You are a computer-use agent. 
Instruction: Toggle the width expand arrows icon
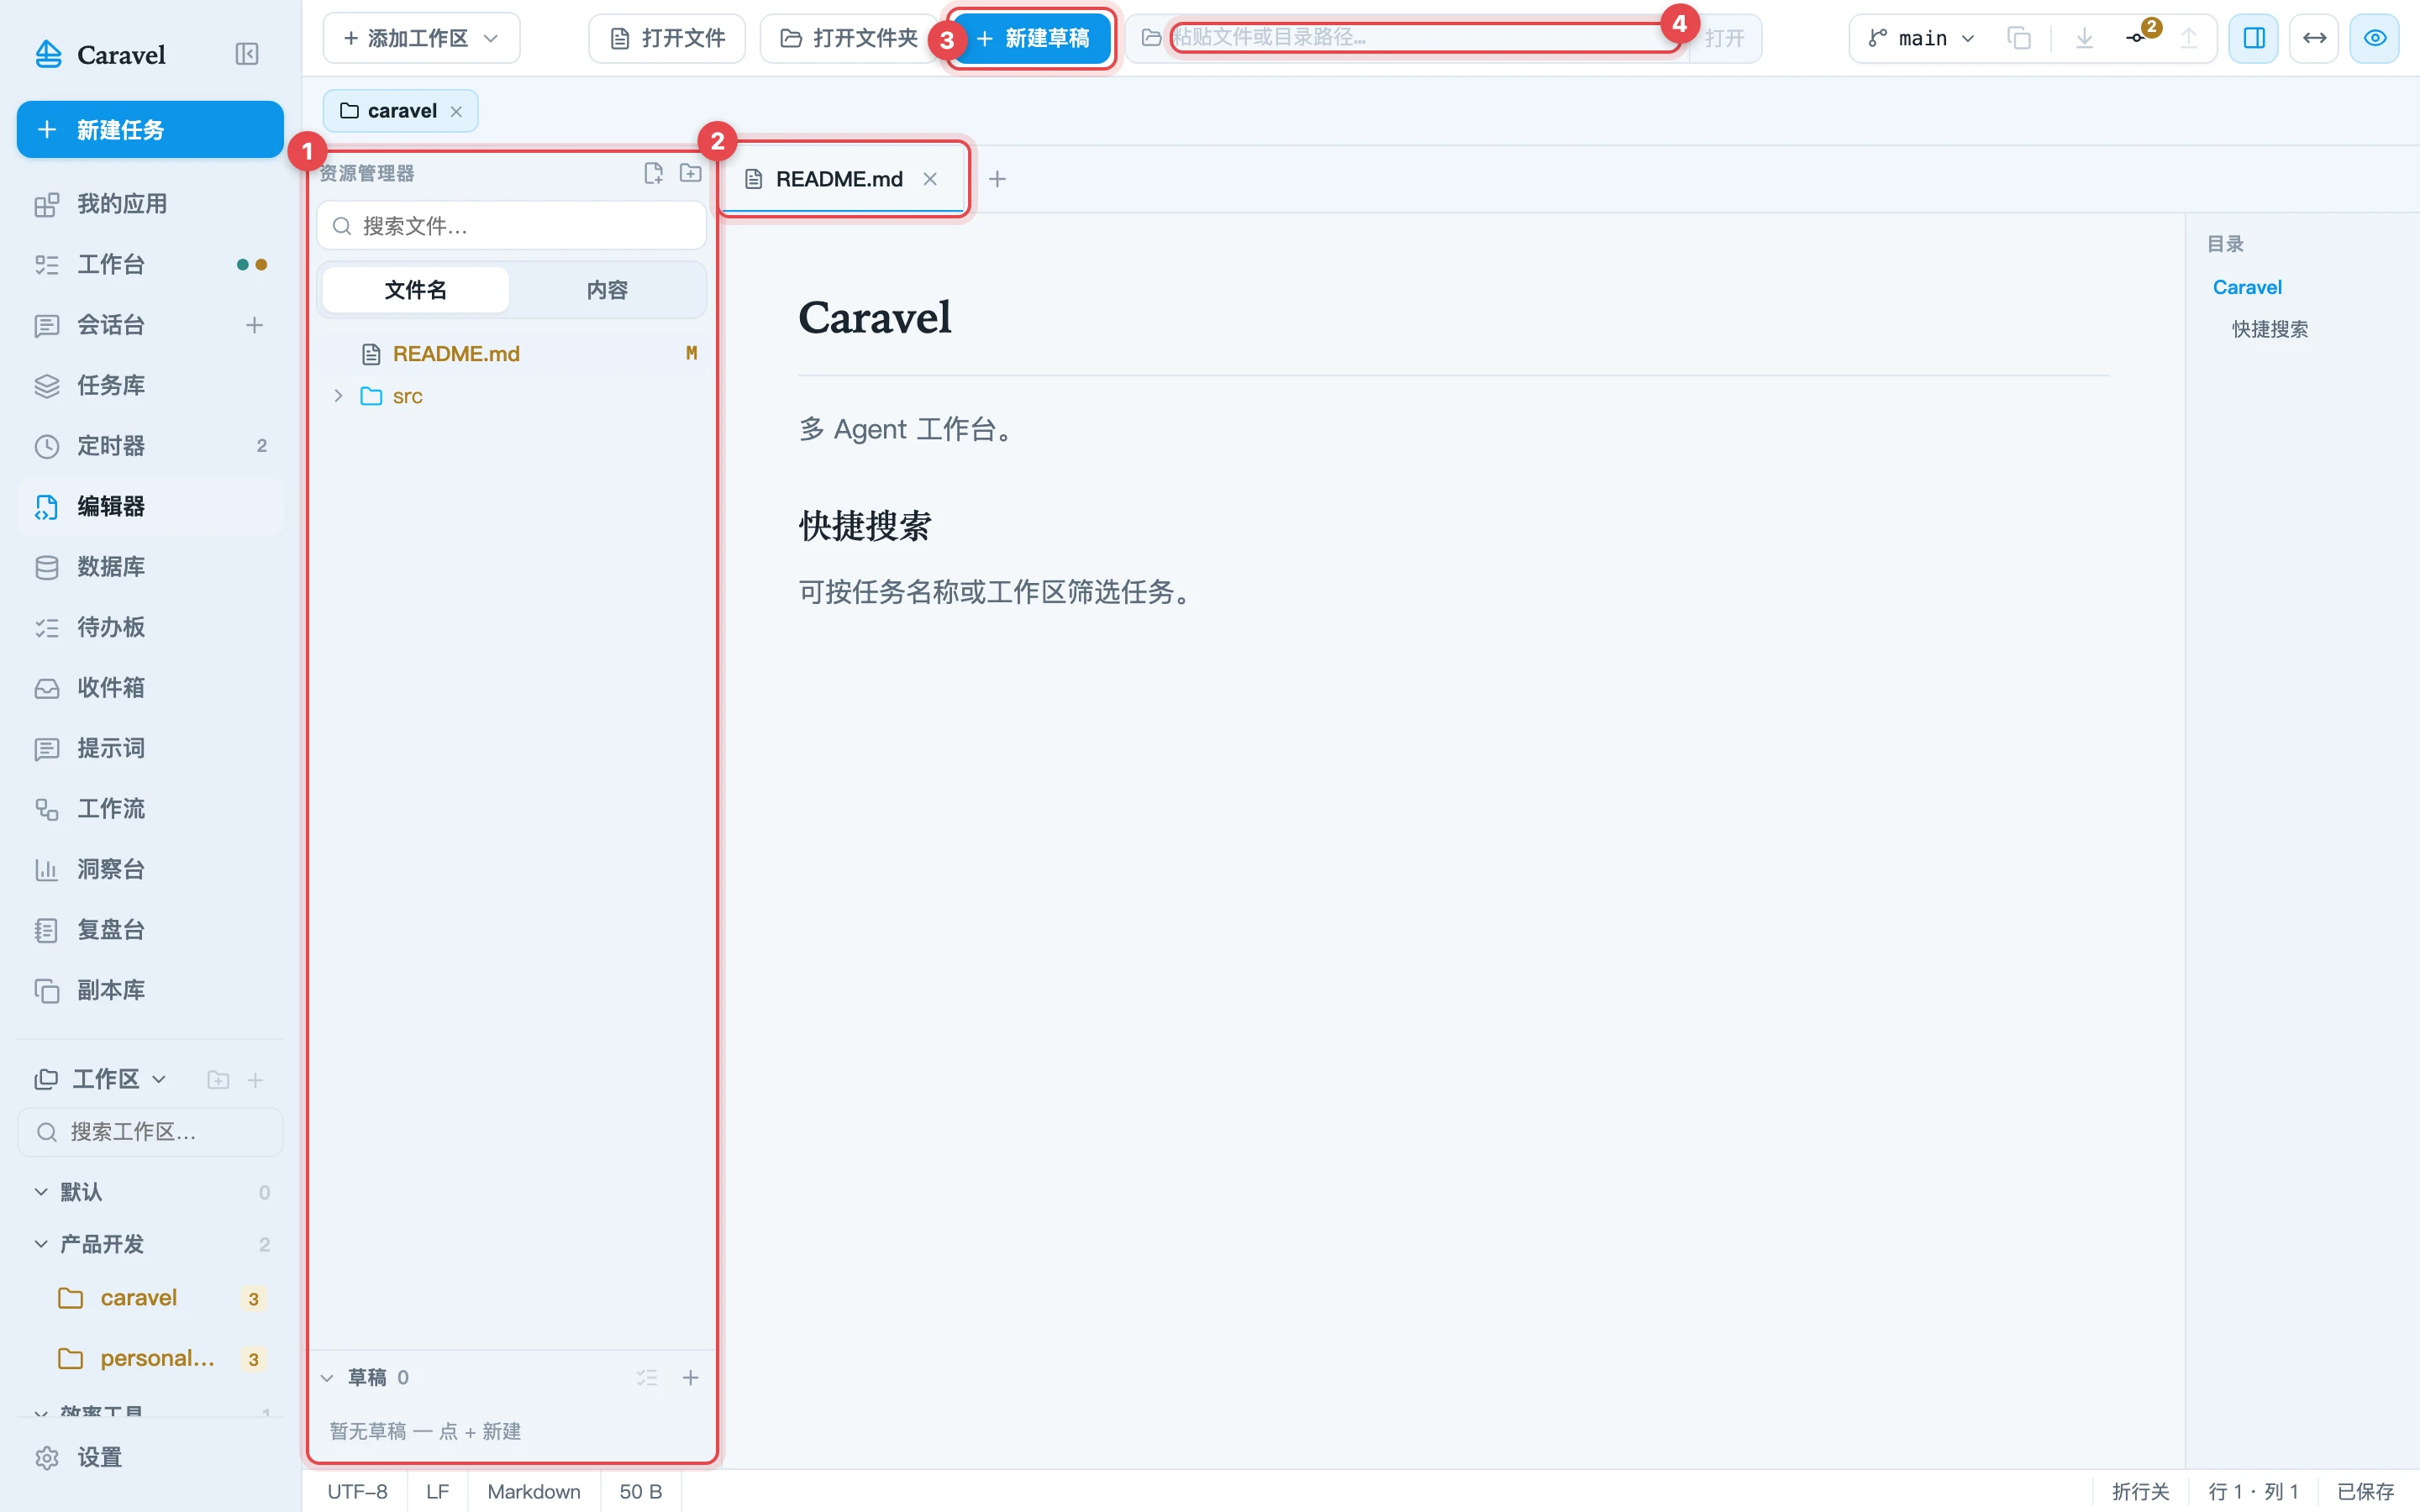(2314, 38)
